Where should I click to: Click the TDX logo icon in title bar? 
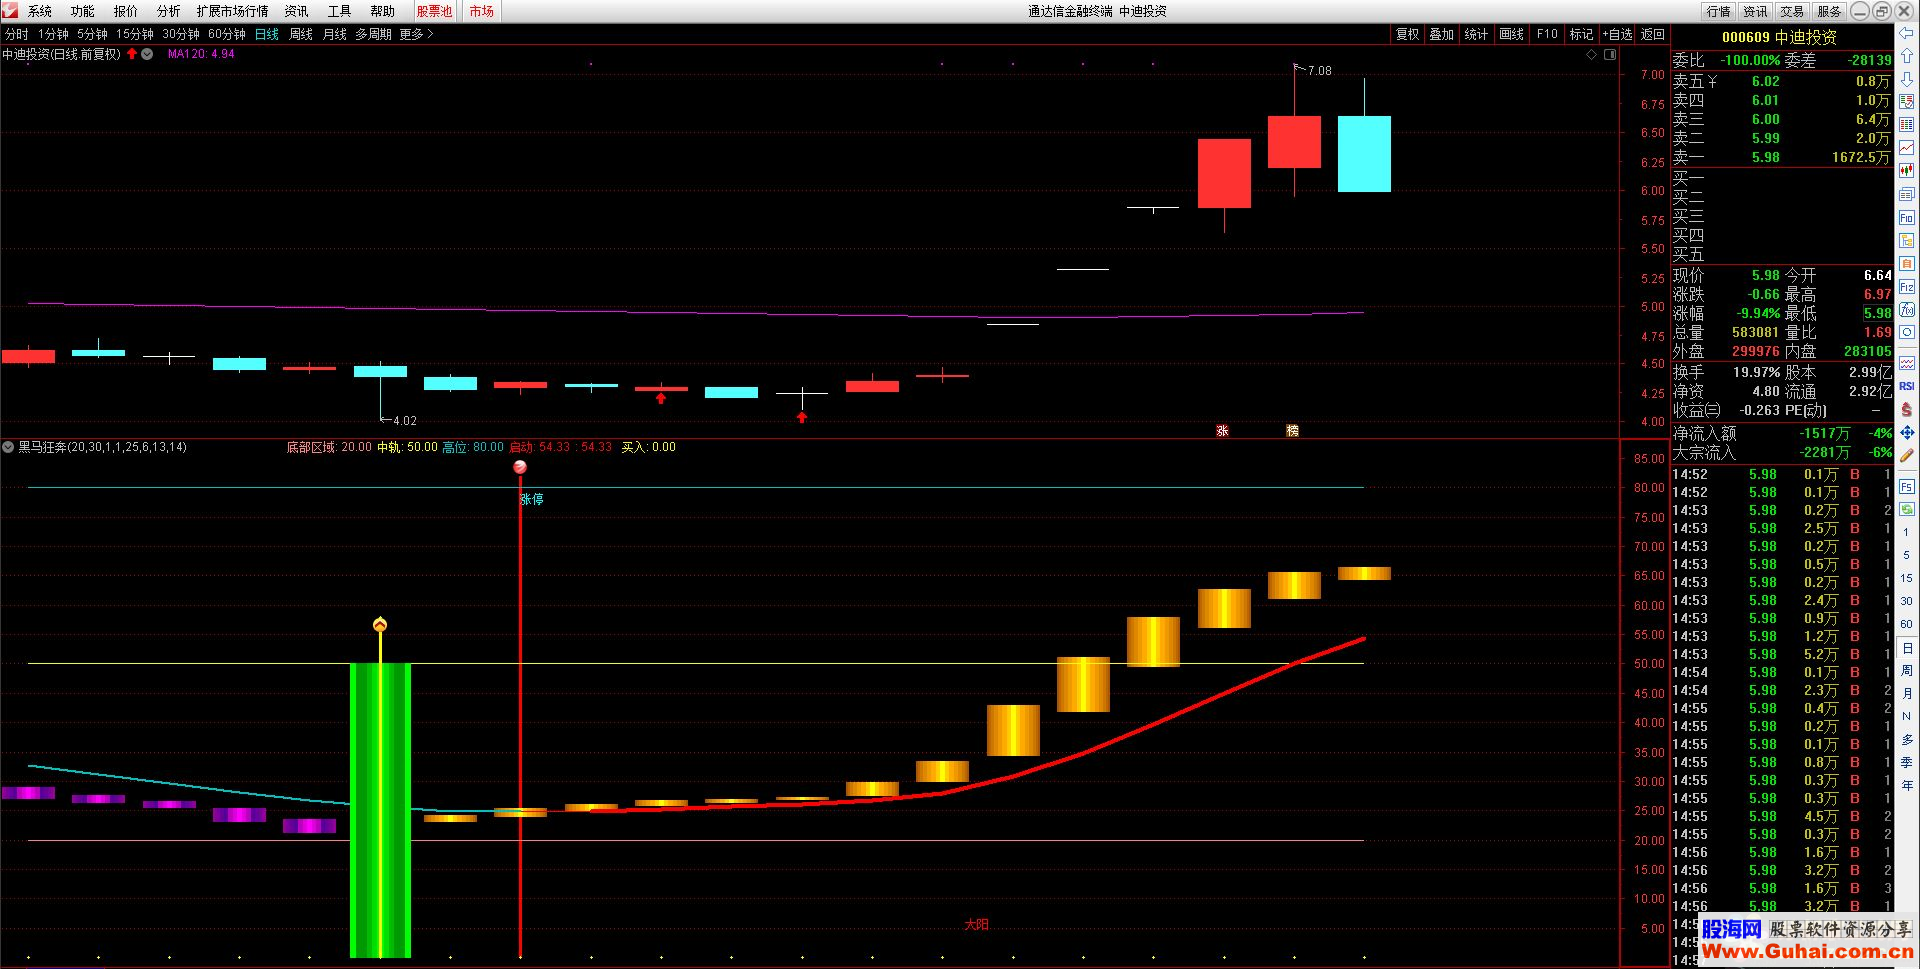coord(9,10)
